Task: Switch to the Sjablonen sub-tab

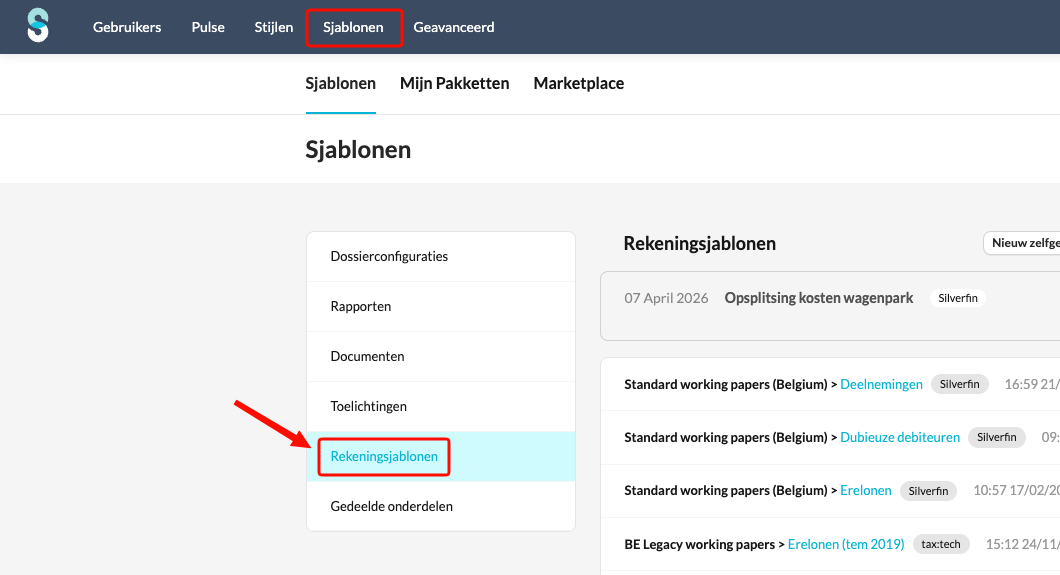Action: 340,83
